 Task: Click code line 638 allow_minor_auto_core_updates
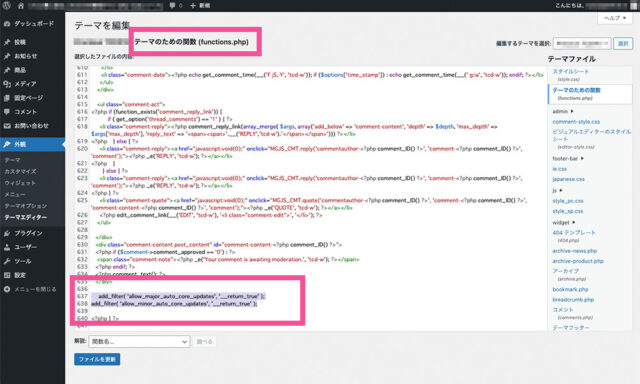pos(174,304)
